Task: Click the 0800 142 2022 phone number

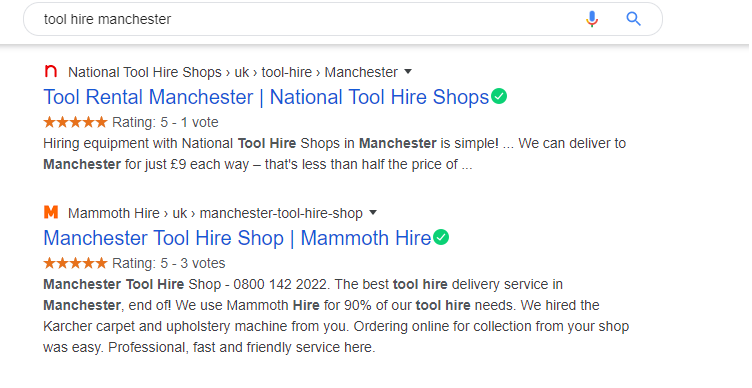Action: (x=280, y=284)
